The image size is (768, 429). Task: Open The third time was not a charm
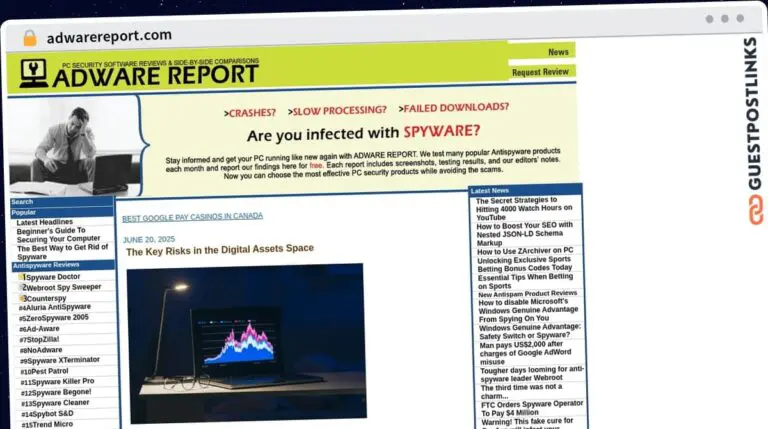coord(522,391)
